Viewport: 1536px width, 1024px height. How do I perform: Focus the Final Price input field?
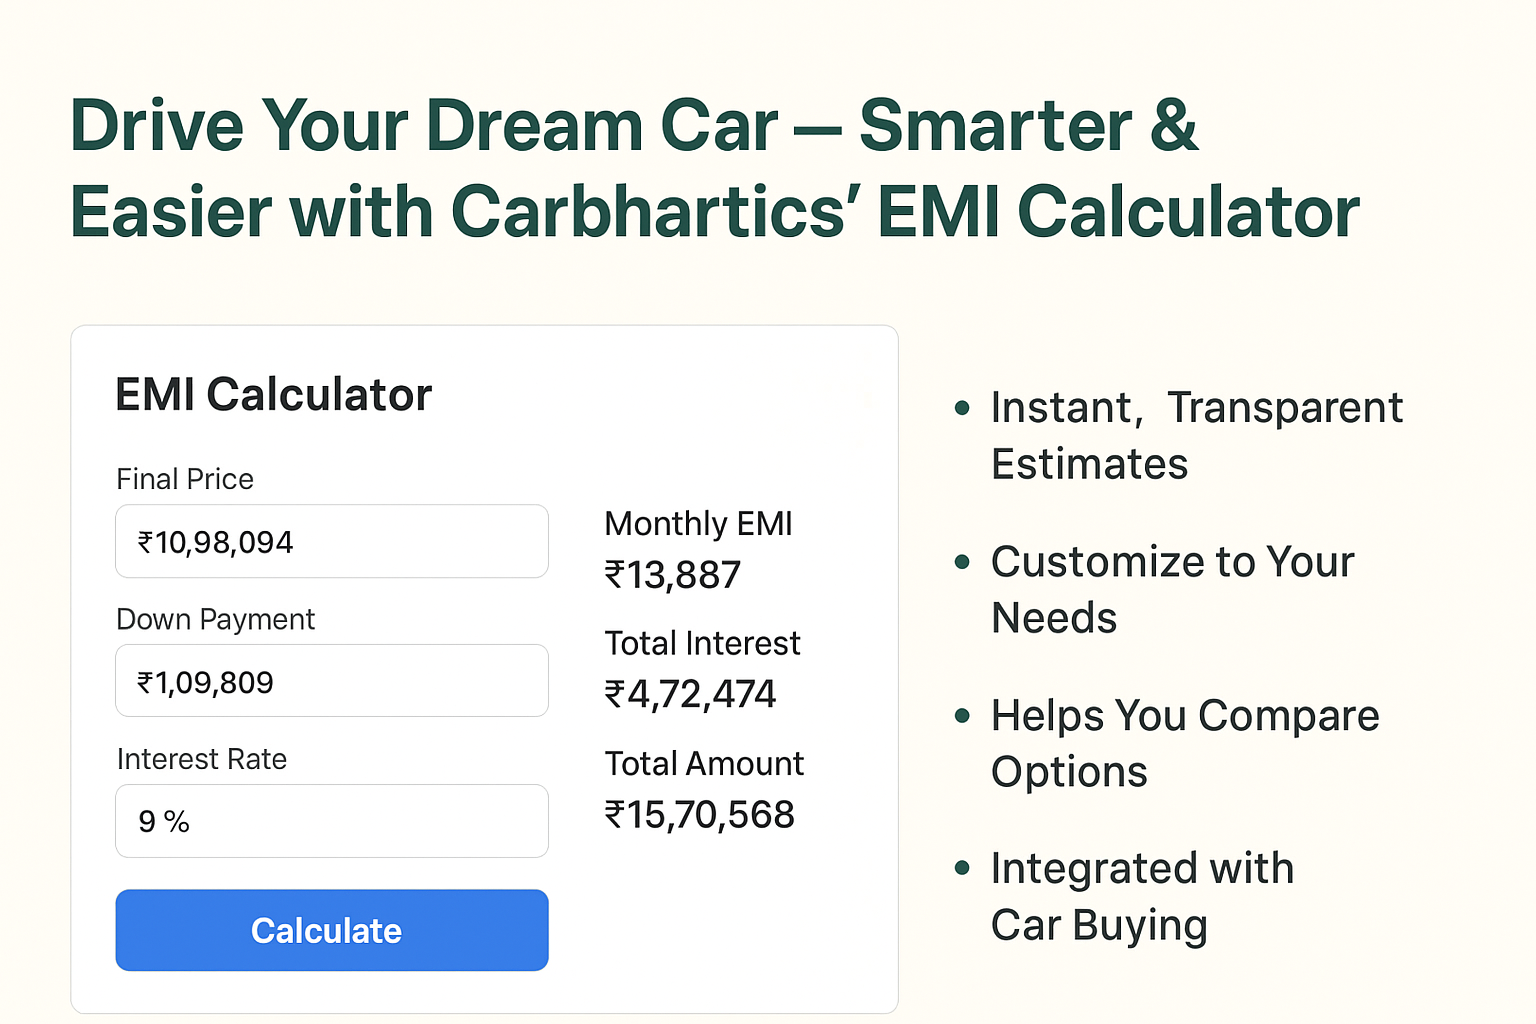pyautogui.click(x=332, y=541)
